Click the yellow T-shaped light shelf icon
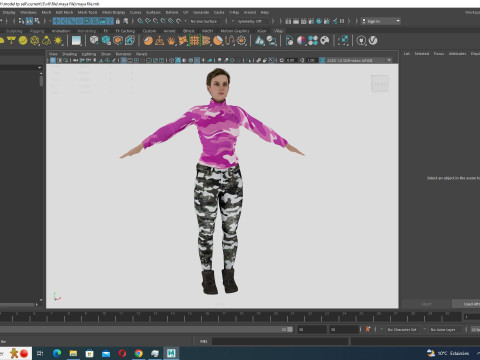Image resolution: width=480 pixels, height=360 pixels. [x=11, y=41]
